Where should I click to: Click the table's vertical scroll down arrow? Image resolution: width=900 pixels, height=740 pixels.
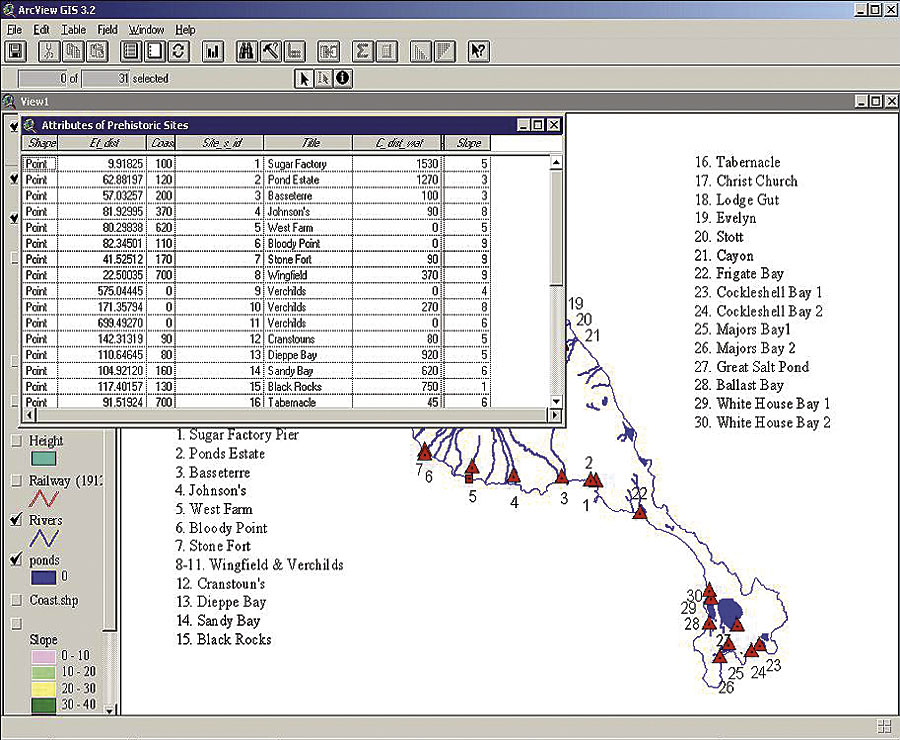(x=556, y=401)
